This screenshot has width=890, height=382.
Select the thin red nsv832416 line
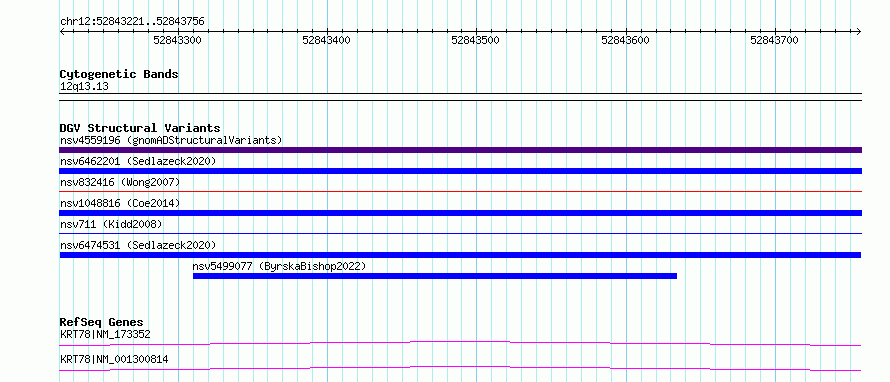pos(460,191)
